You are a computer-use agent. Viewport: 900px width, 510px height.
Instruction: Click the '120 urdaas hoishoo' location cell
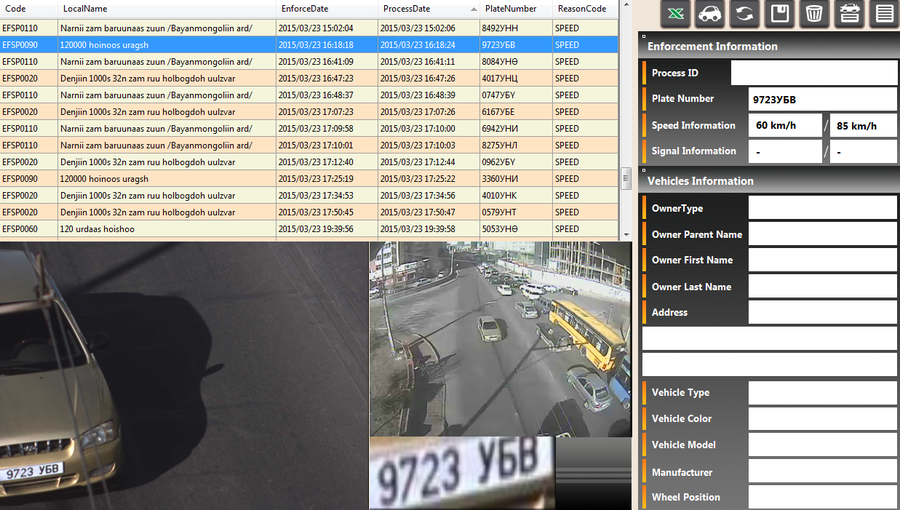pos(167,229)
